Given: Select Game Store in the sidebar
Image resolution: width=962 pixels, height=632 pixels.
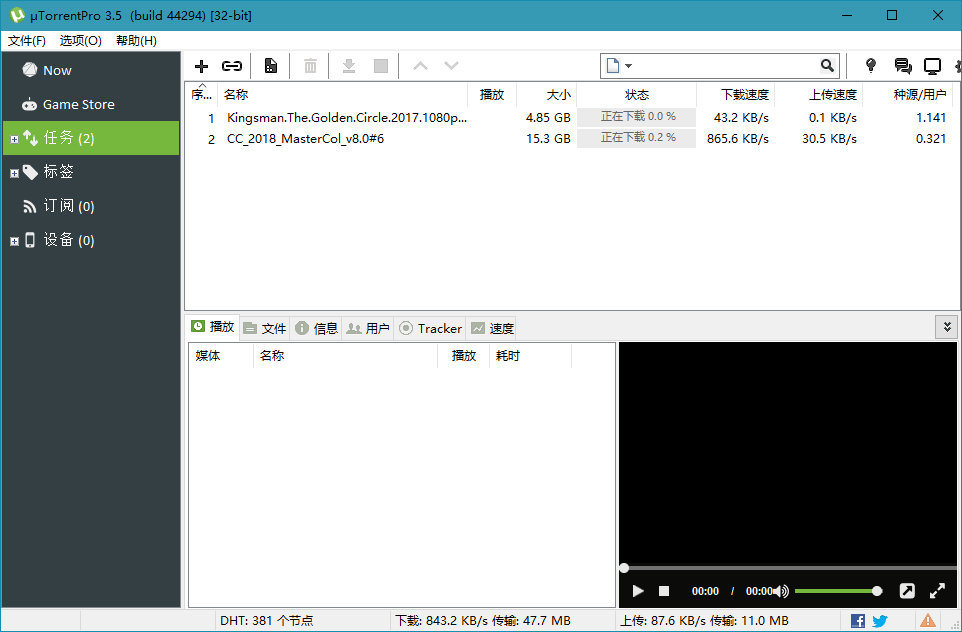Looking at the screenshot, I should [x=78, y=104].
